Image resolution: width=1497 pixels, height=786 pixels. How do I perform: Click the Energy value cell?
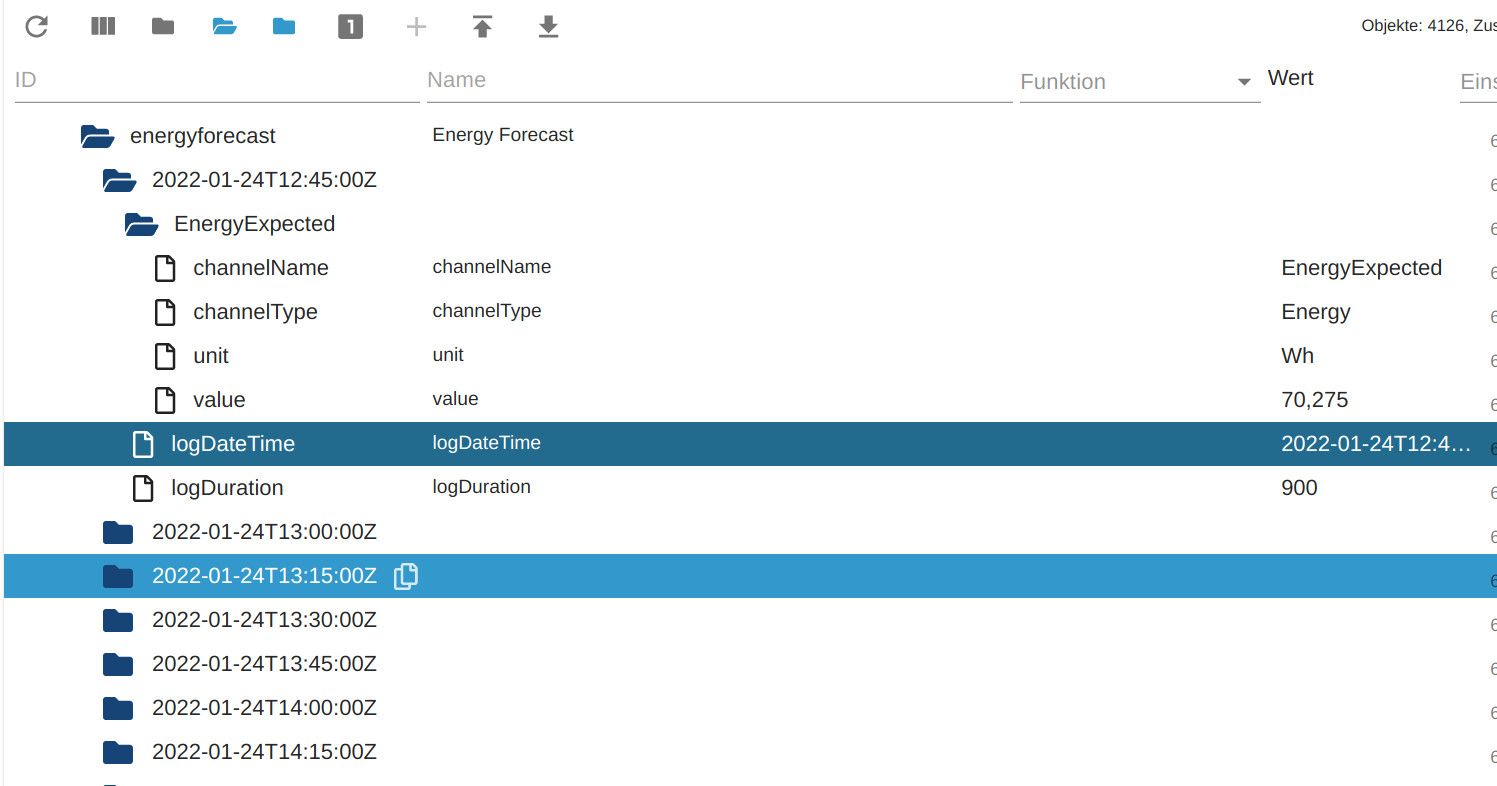tap(1316, 312)
